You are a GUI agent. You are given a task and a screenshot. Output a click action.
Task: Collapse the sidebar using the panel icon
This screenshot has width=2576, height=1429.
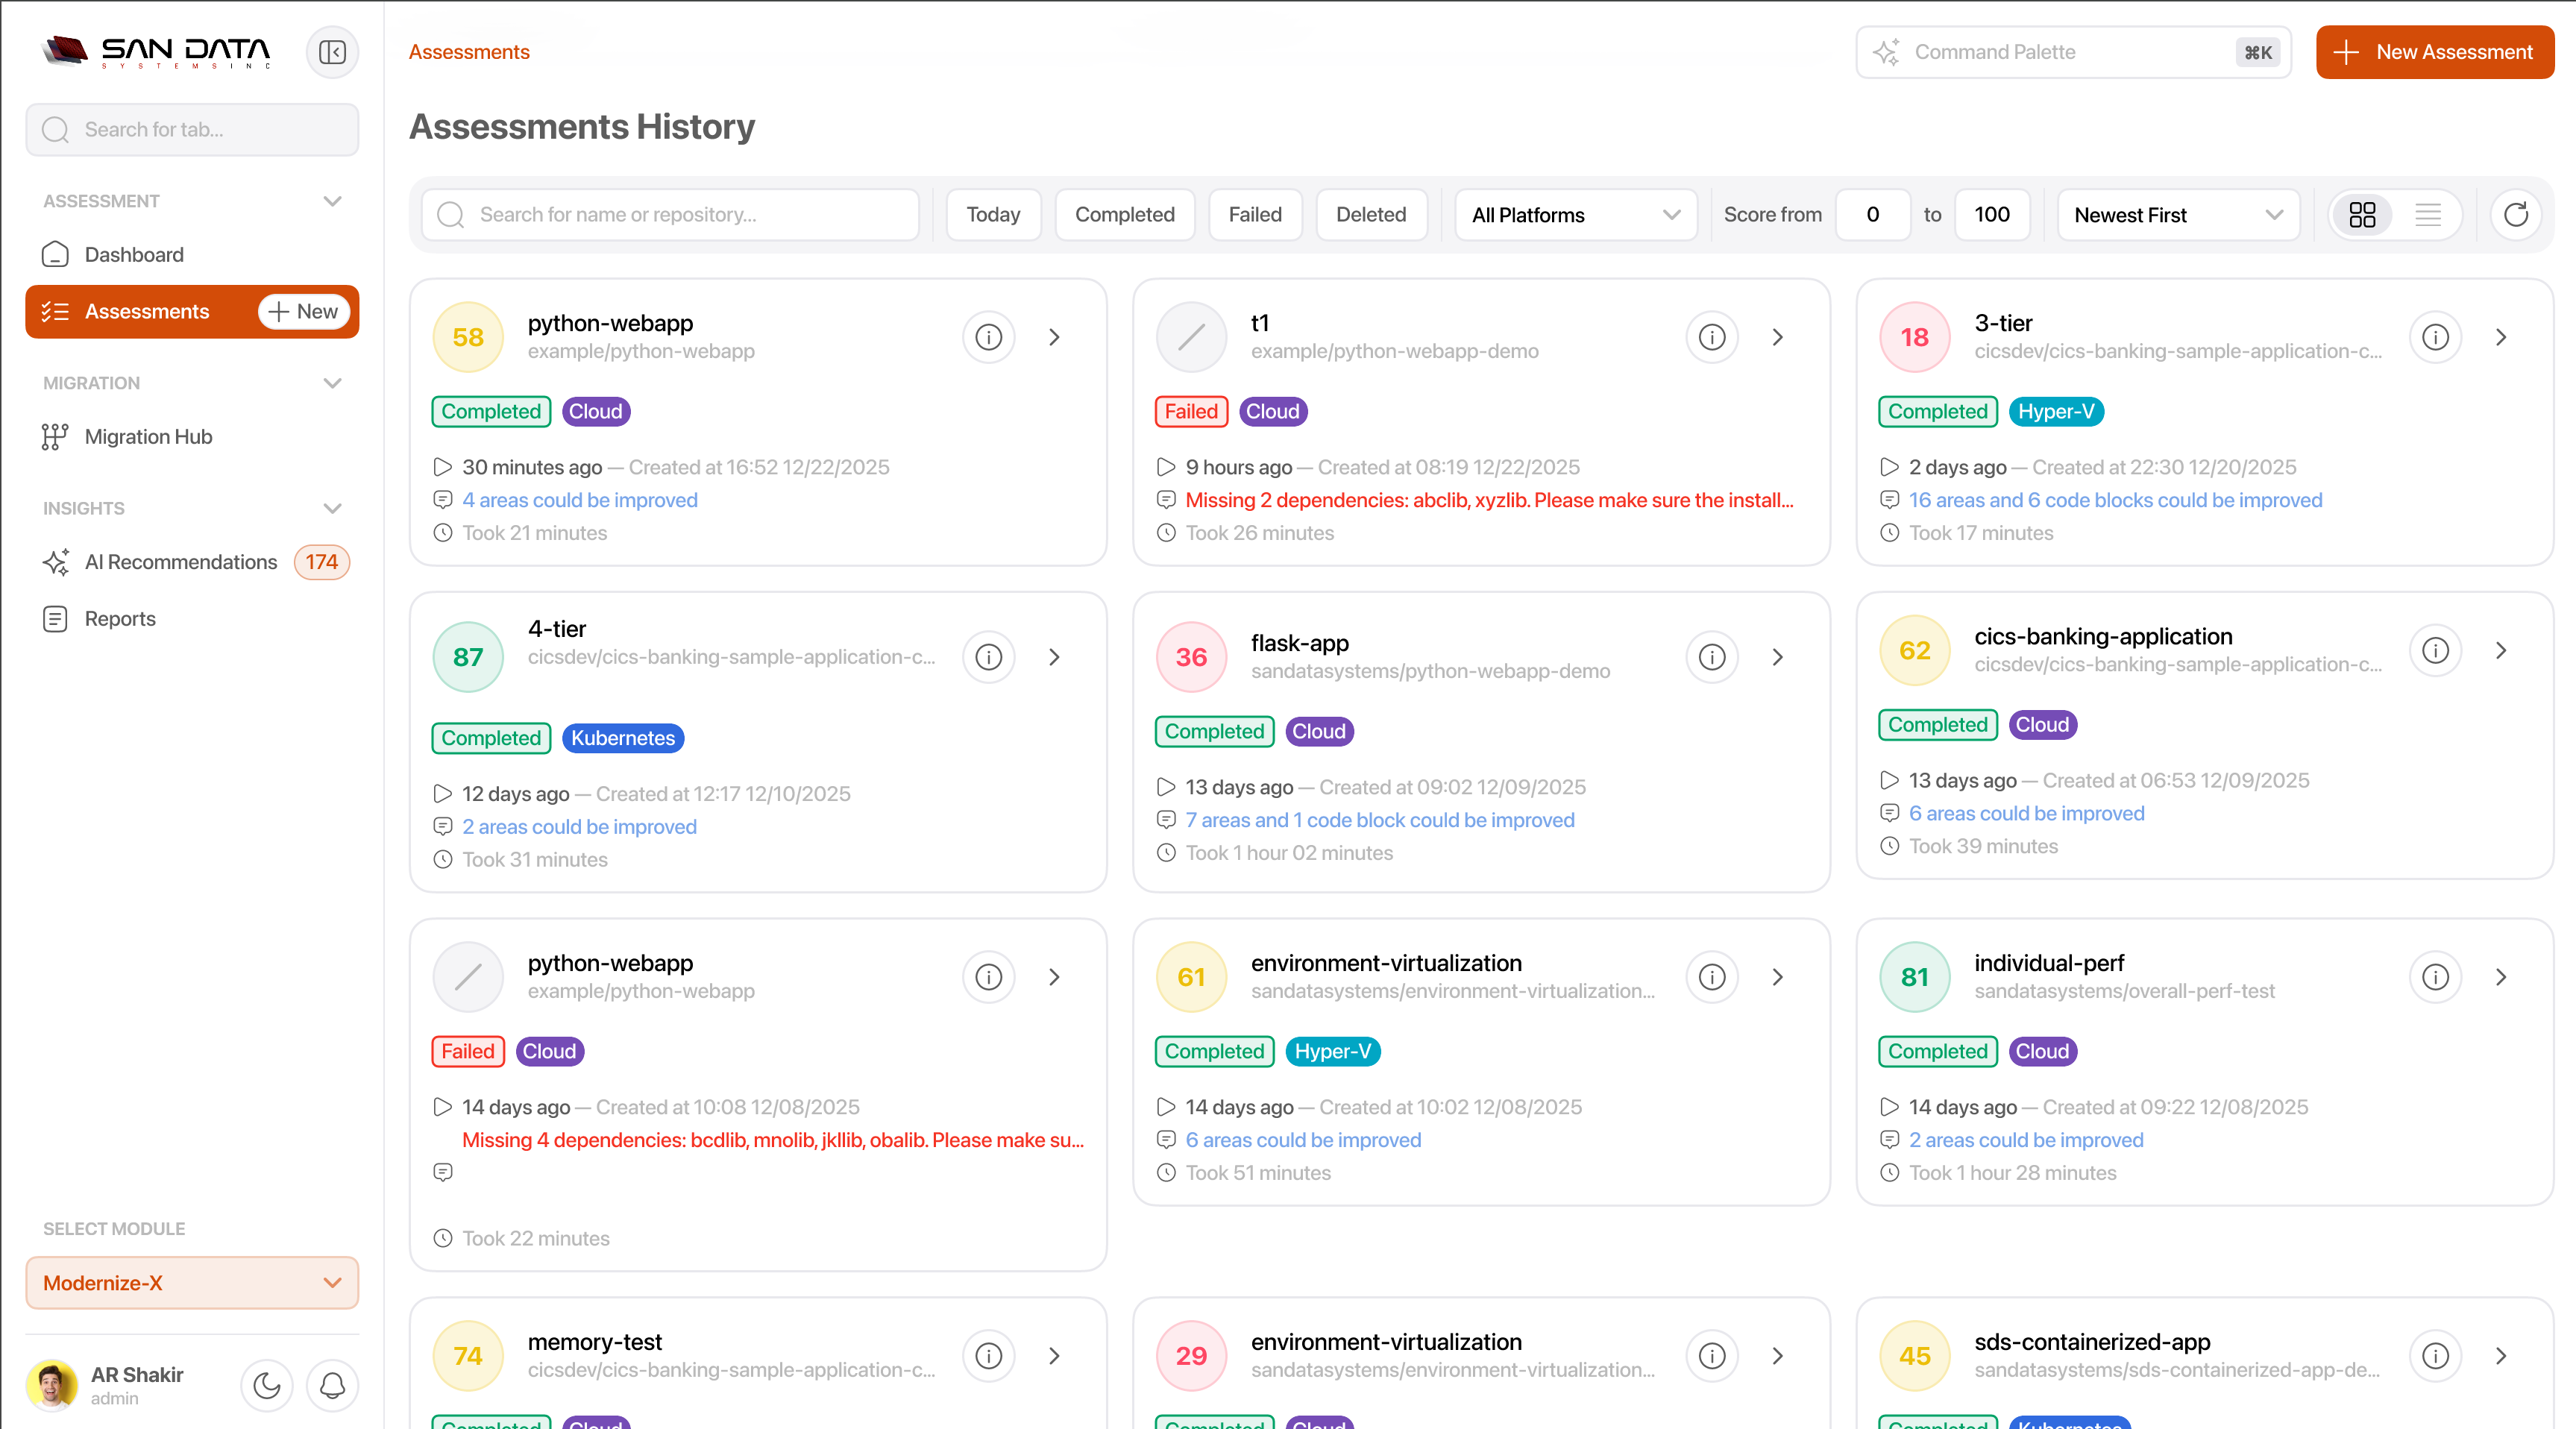pyautogui.click(x=332, y=52)
